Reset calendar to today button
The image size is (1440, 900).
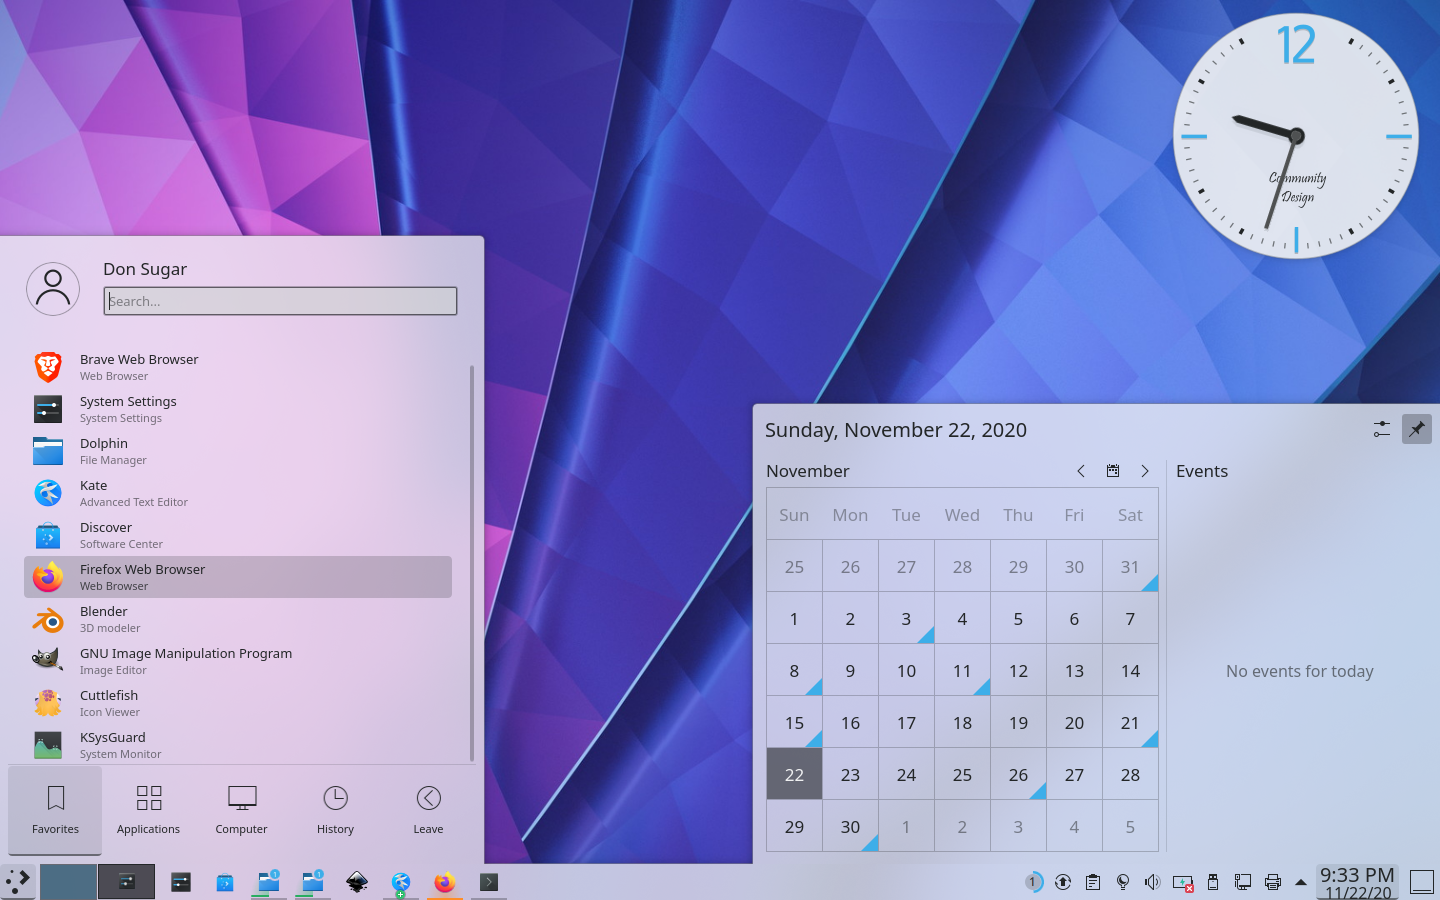[1113, 471]
